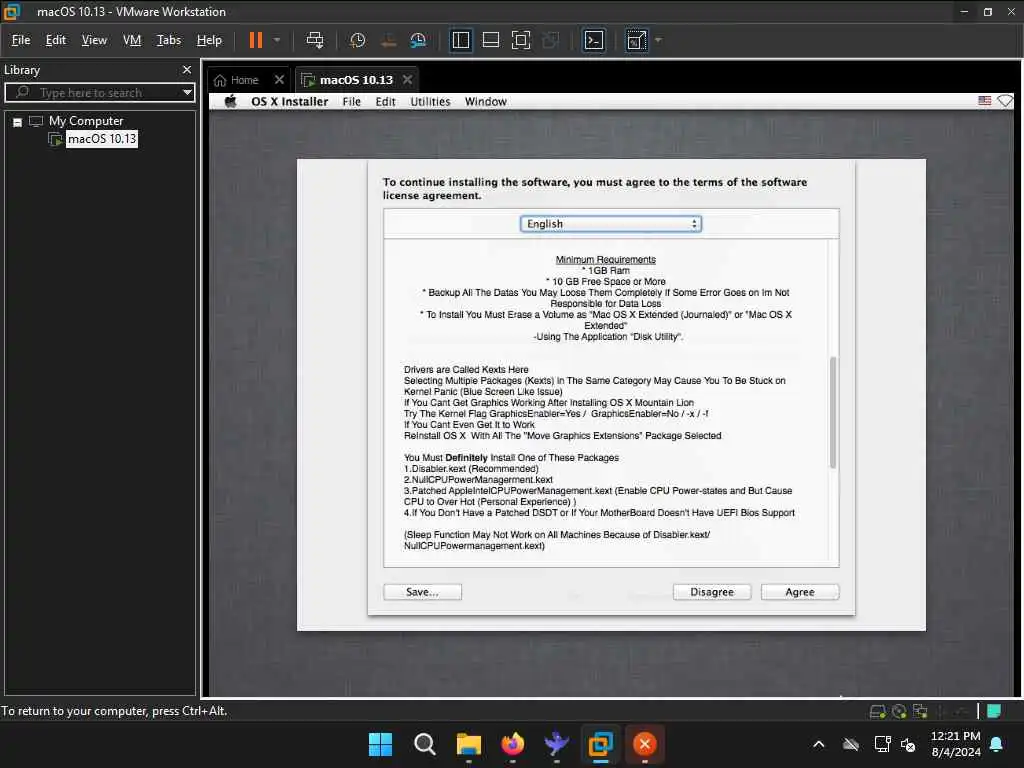Click the CD/DVD device status icon
1024x768 pixels.
[x=899, y=711]
